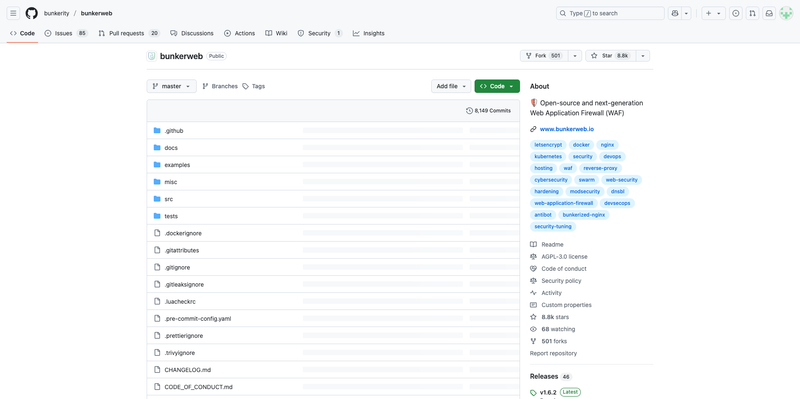Open the .trivyignore file

[x=180, y=353]
